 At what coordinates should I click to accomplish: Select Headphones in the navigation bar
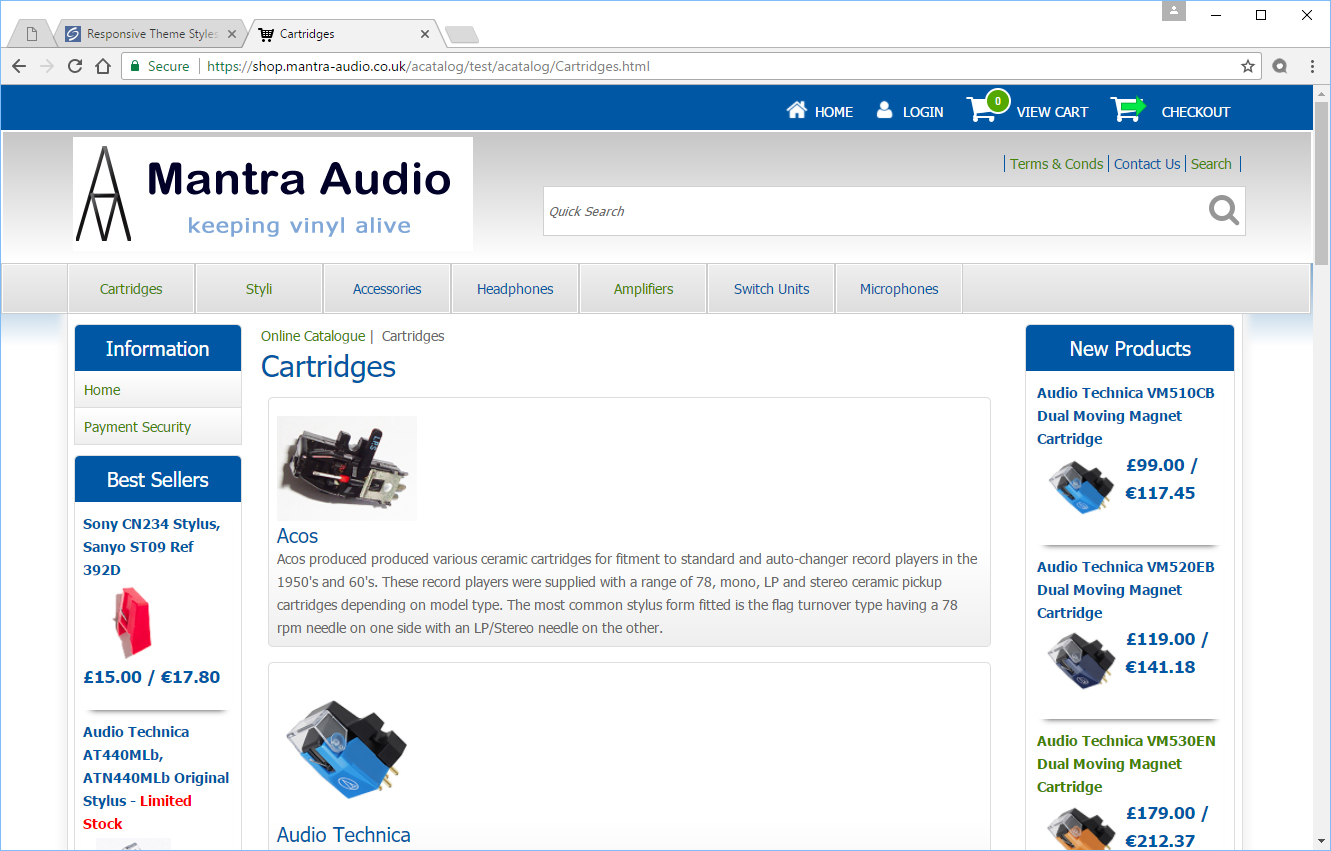515,289
